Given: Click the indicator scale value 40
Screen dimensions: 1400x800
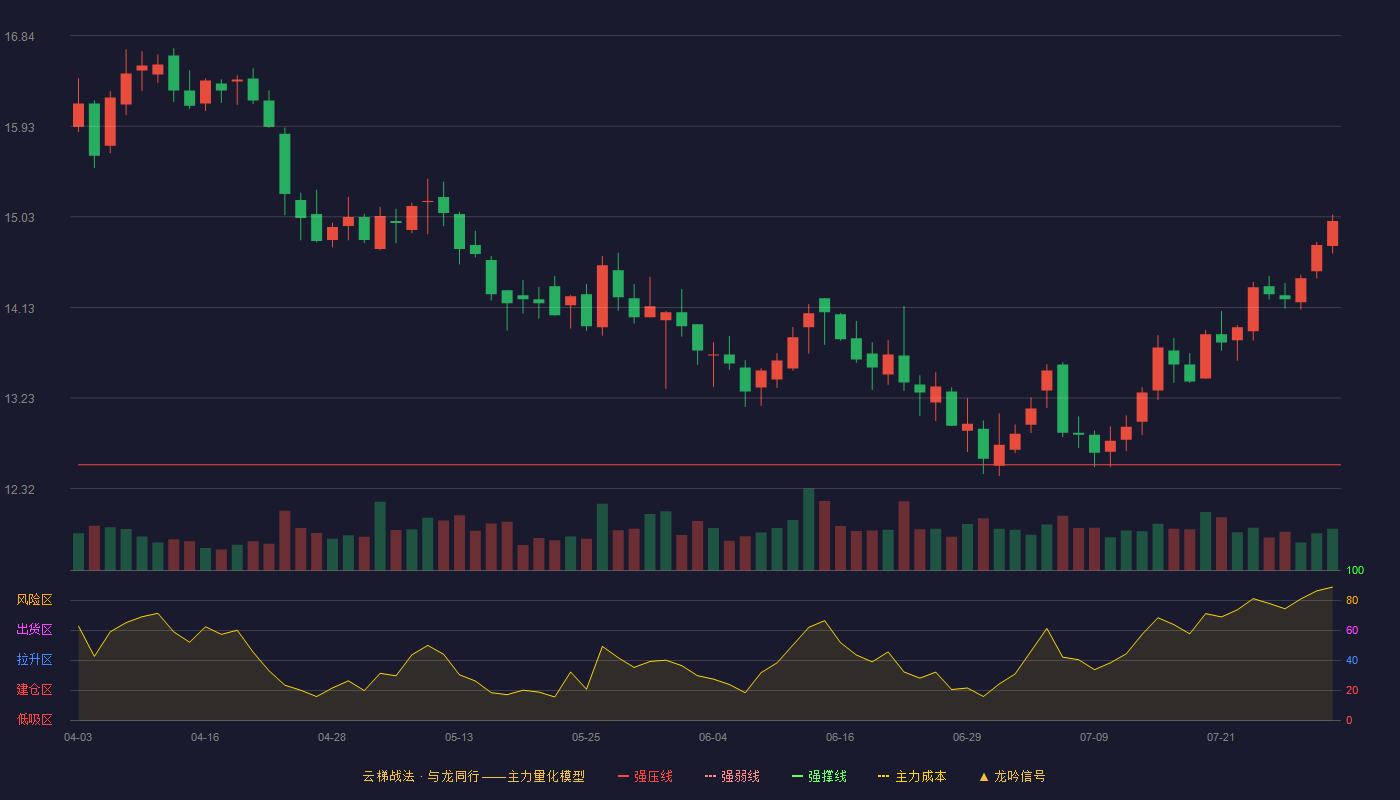Looking at the screenshot, I should [1352, 660].
